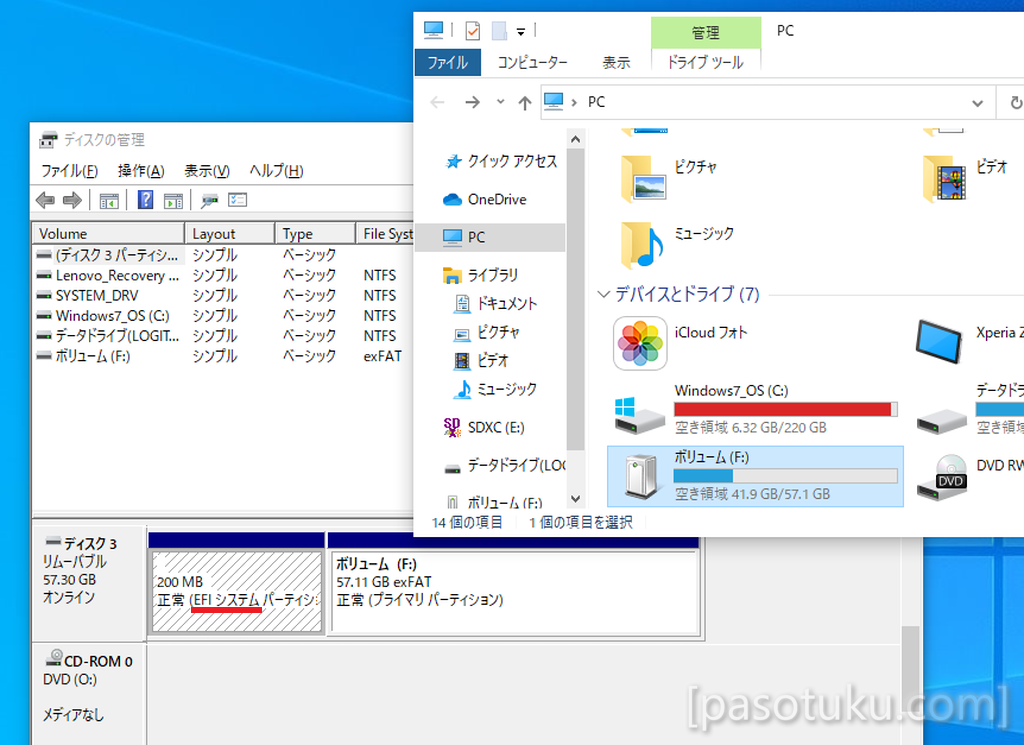This screenshot has width=1024, height=745.
Task: Open Customize Quick Access Toolbar dropdown
Action: (x=521, y=31)
